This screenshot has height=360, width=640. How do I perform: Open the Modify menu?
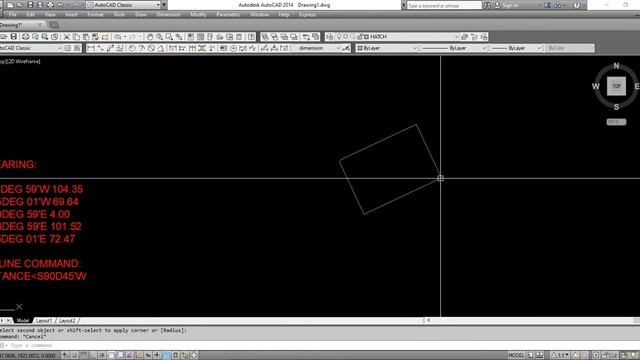pyautogui.click(x=198, y=15)
